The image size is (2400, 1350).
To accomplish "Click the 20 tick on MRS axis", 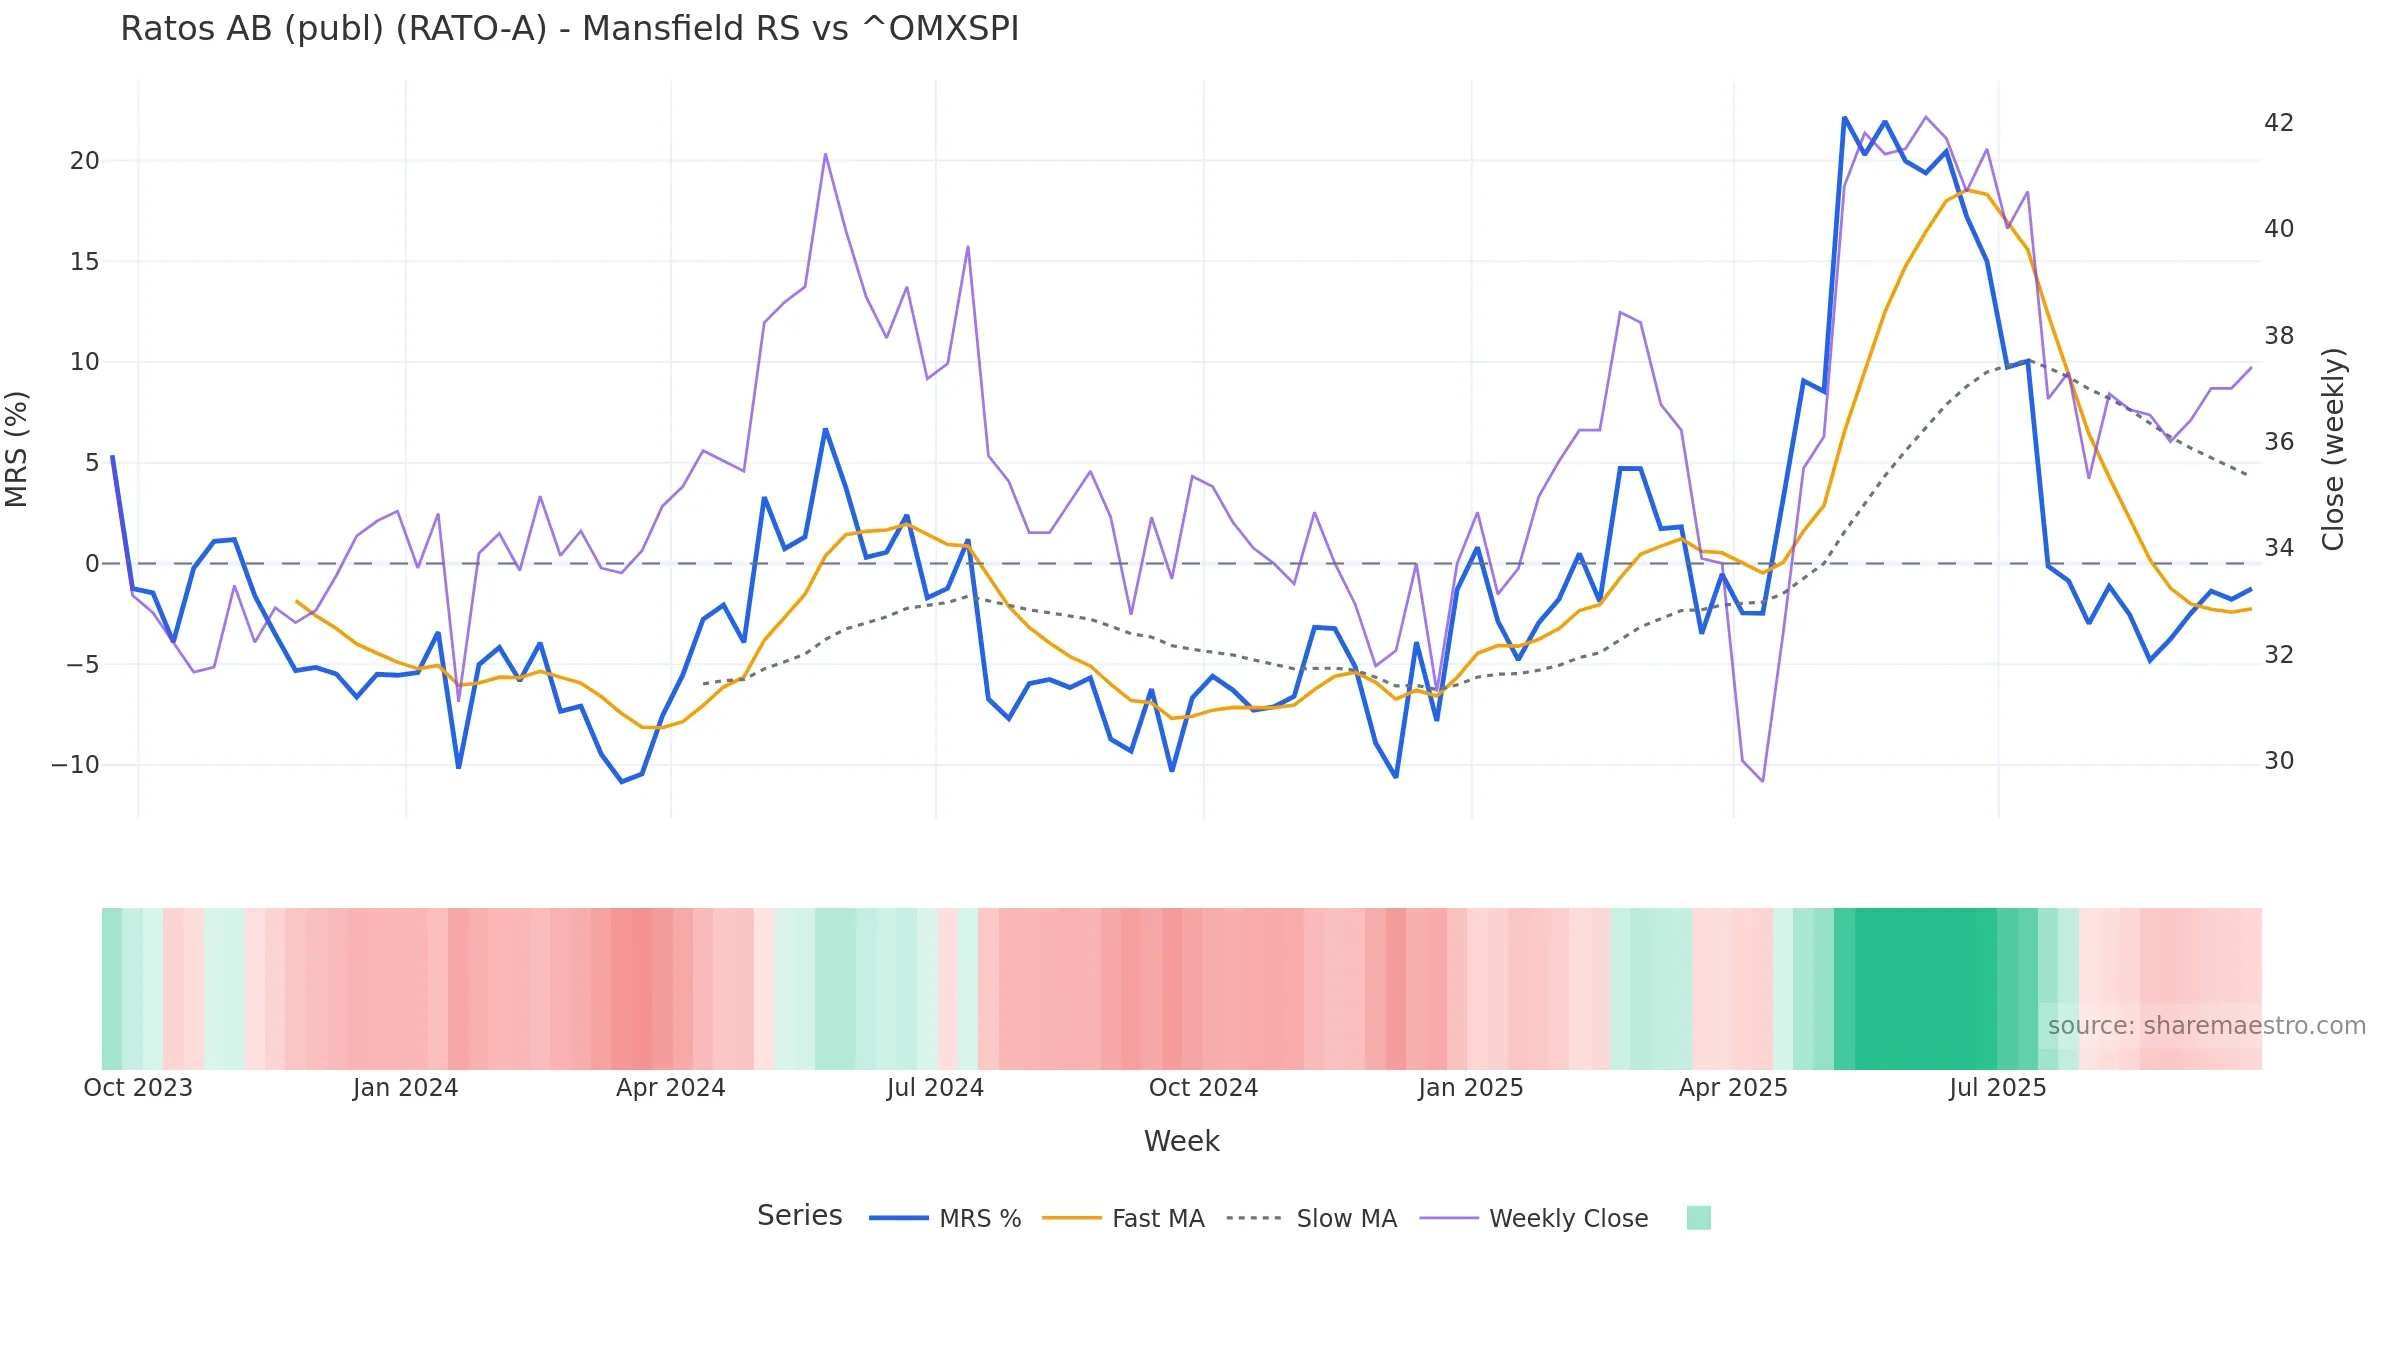I will [85, 161].
